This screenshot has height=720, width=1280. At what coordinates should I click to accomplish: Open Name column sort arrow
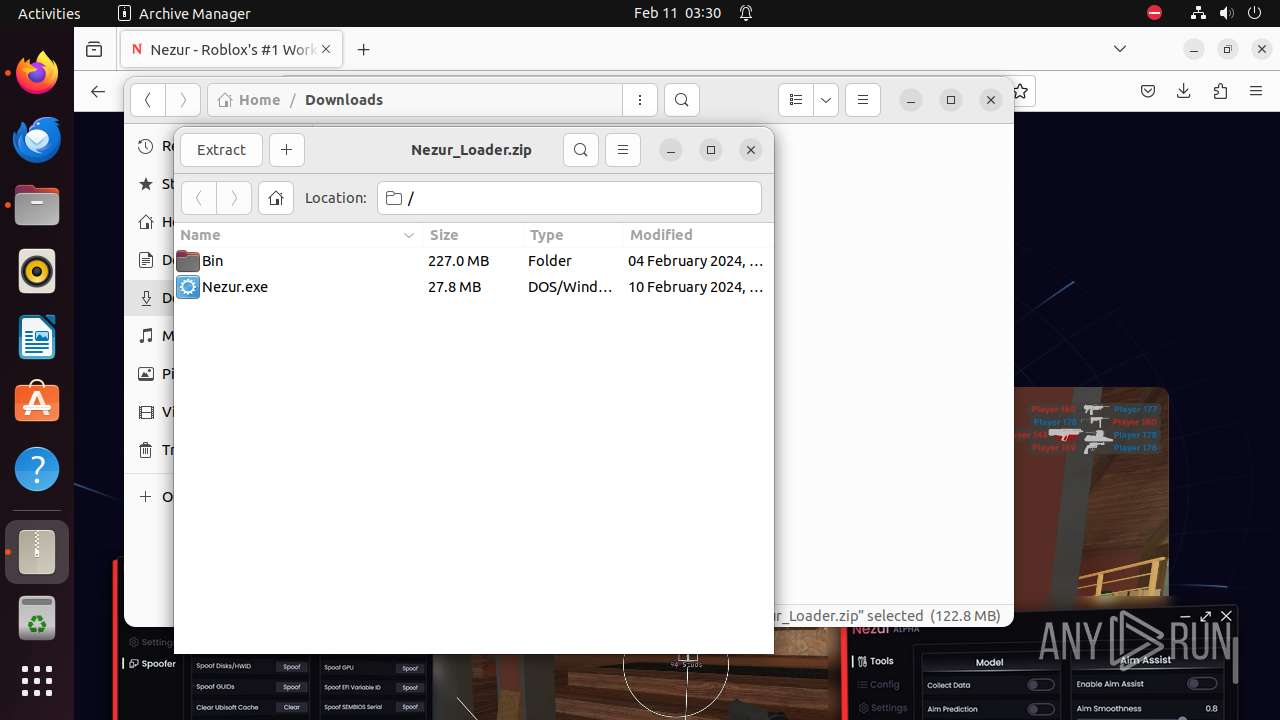[x=408, y=235]
